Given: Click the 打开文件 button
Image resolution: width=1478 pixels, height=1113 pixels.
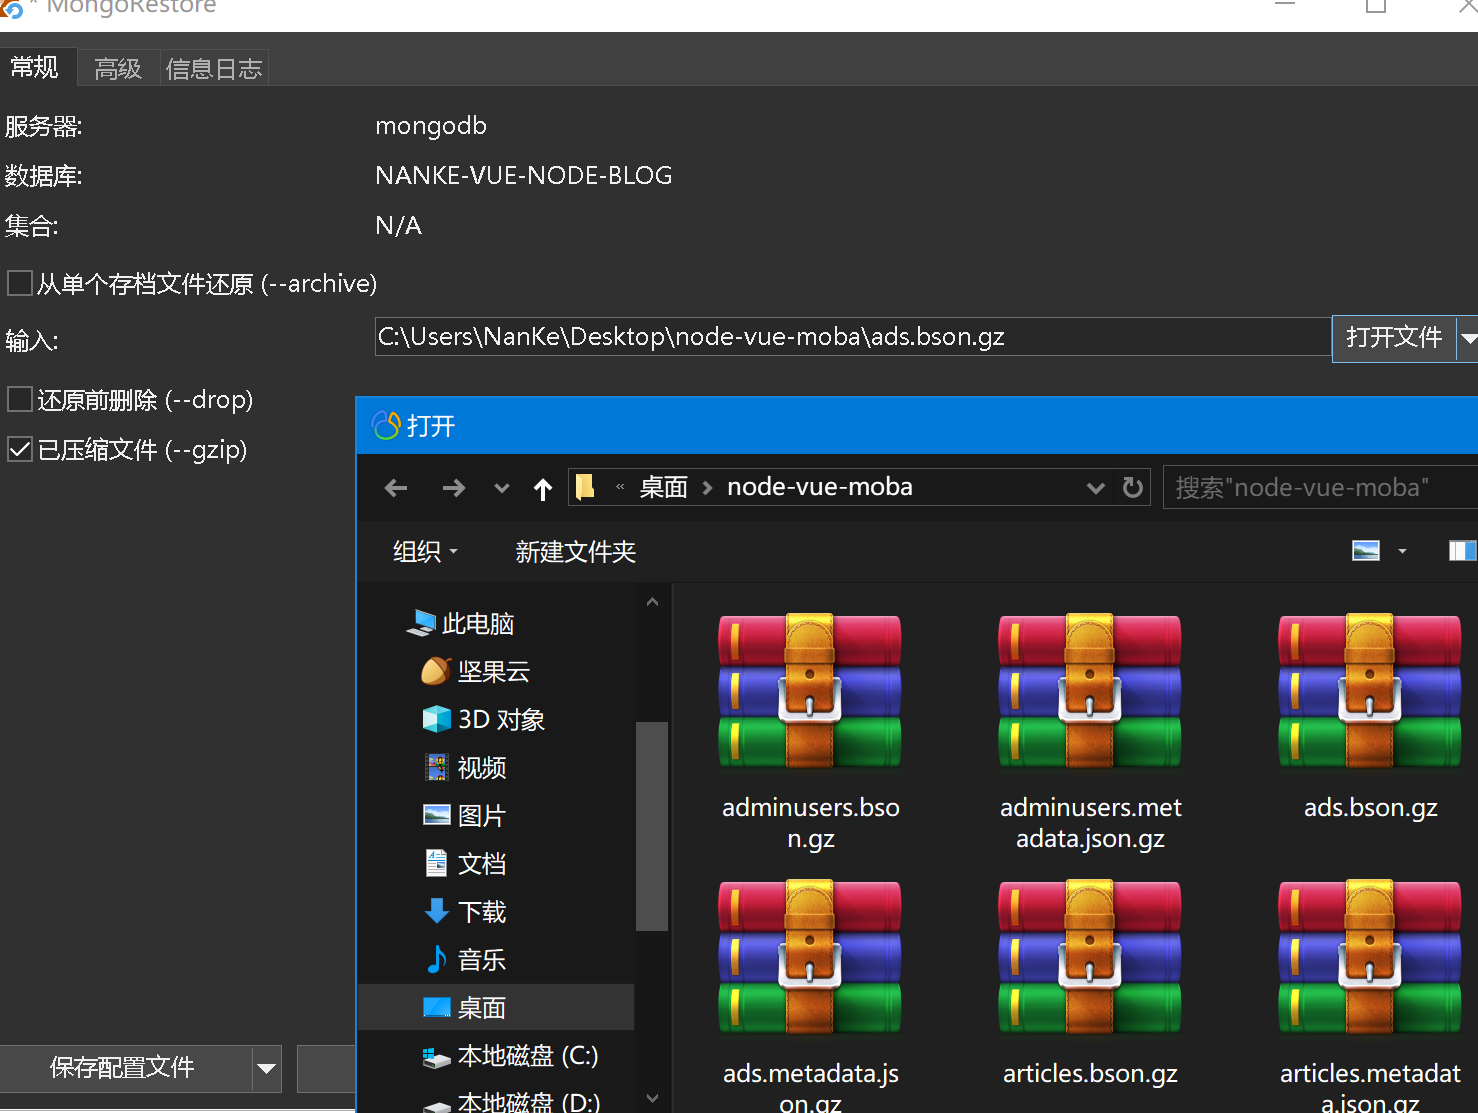Looking at the screenshot, I should [x=1394, y=338].
